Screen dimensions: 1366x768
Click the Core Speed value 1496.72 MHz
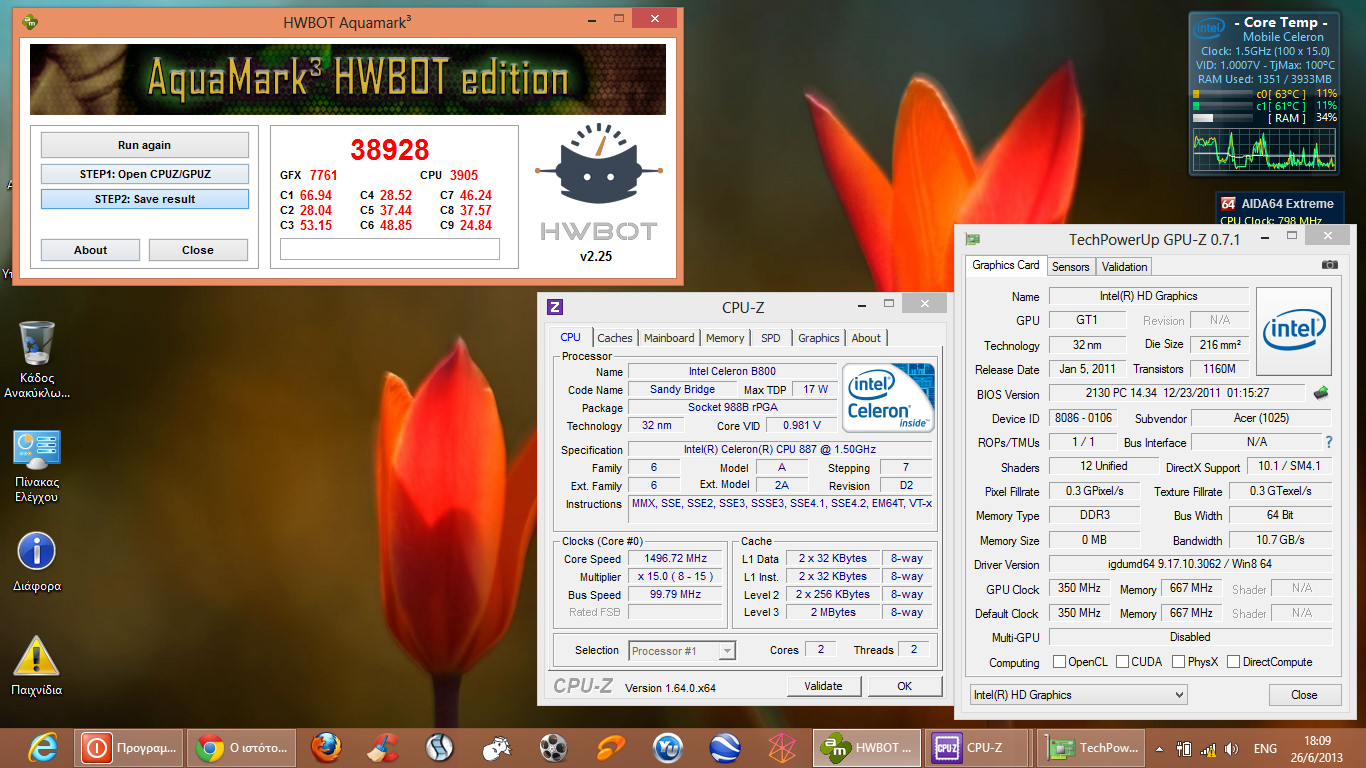click(677, 559)
